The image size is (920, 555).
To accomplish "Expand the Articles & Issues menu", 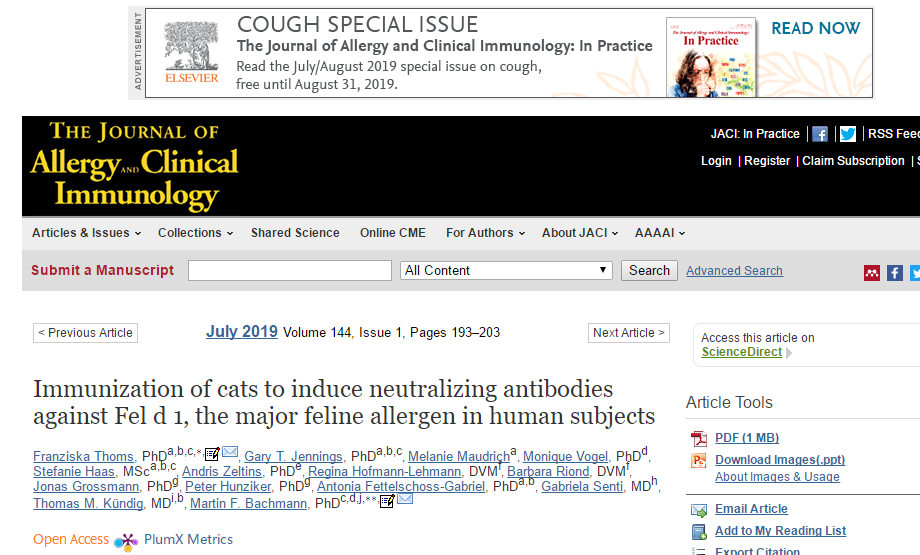I will 86,233.
